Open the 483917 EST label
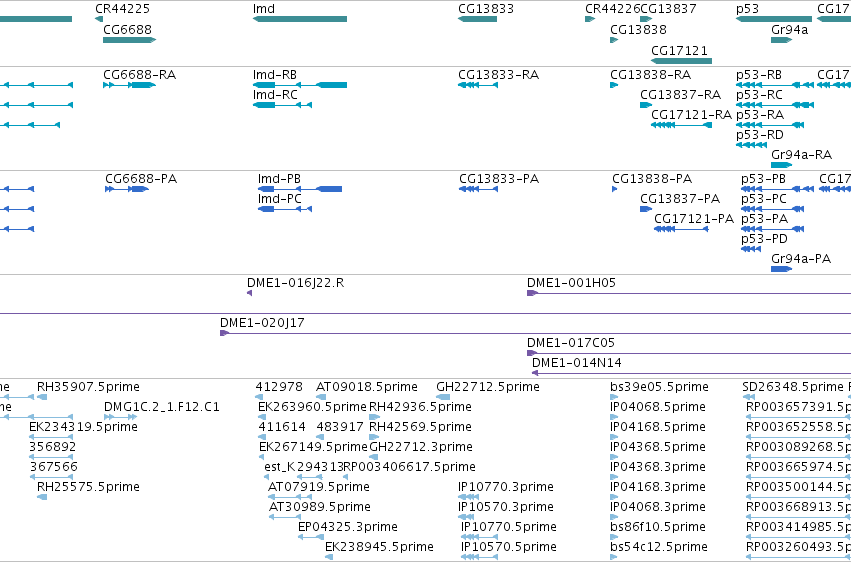This screenshot has height=562, width=851. click(x=339, y=427)
